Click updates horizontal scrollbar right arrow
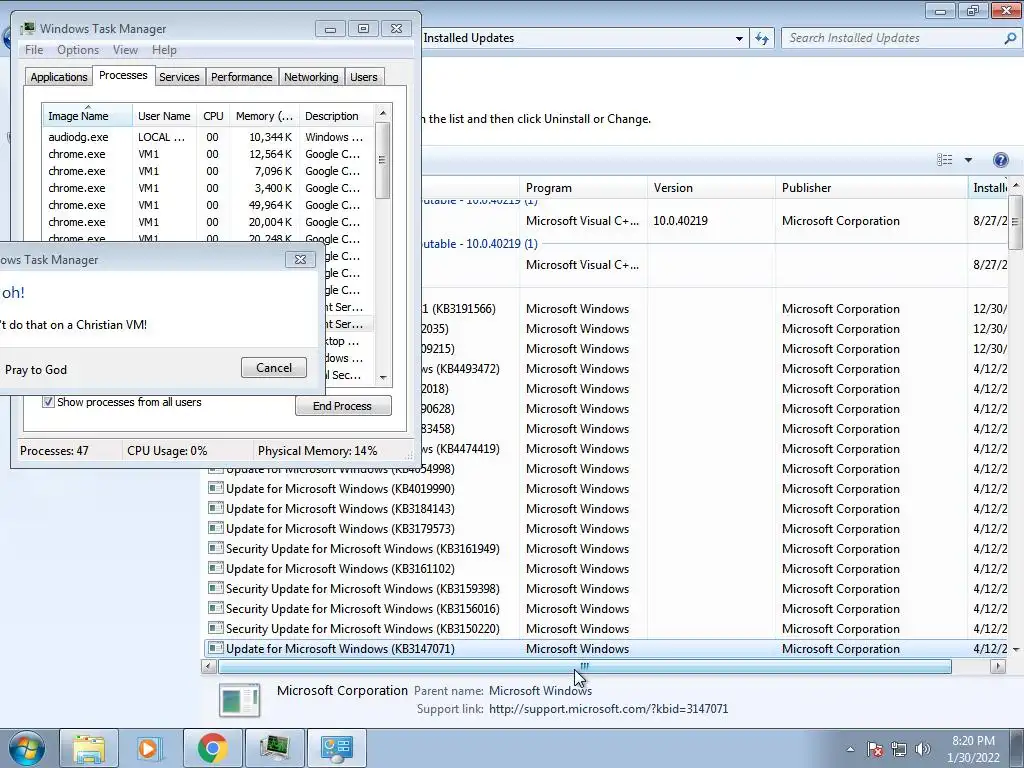Screen dimensions: 1024x768 click(x=997, y=667)
